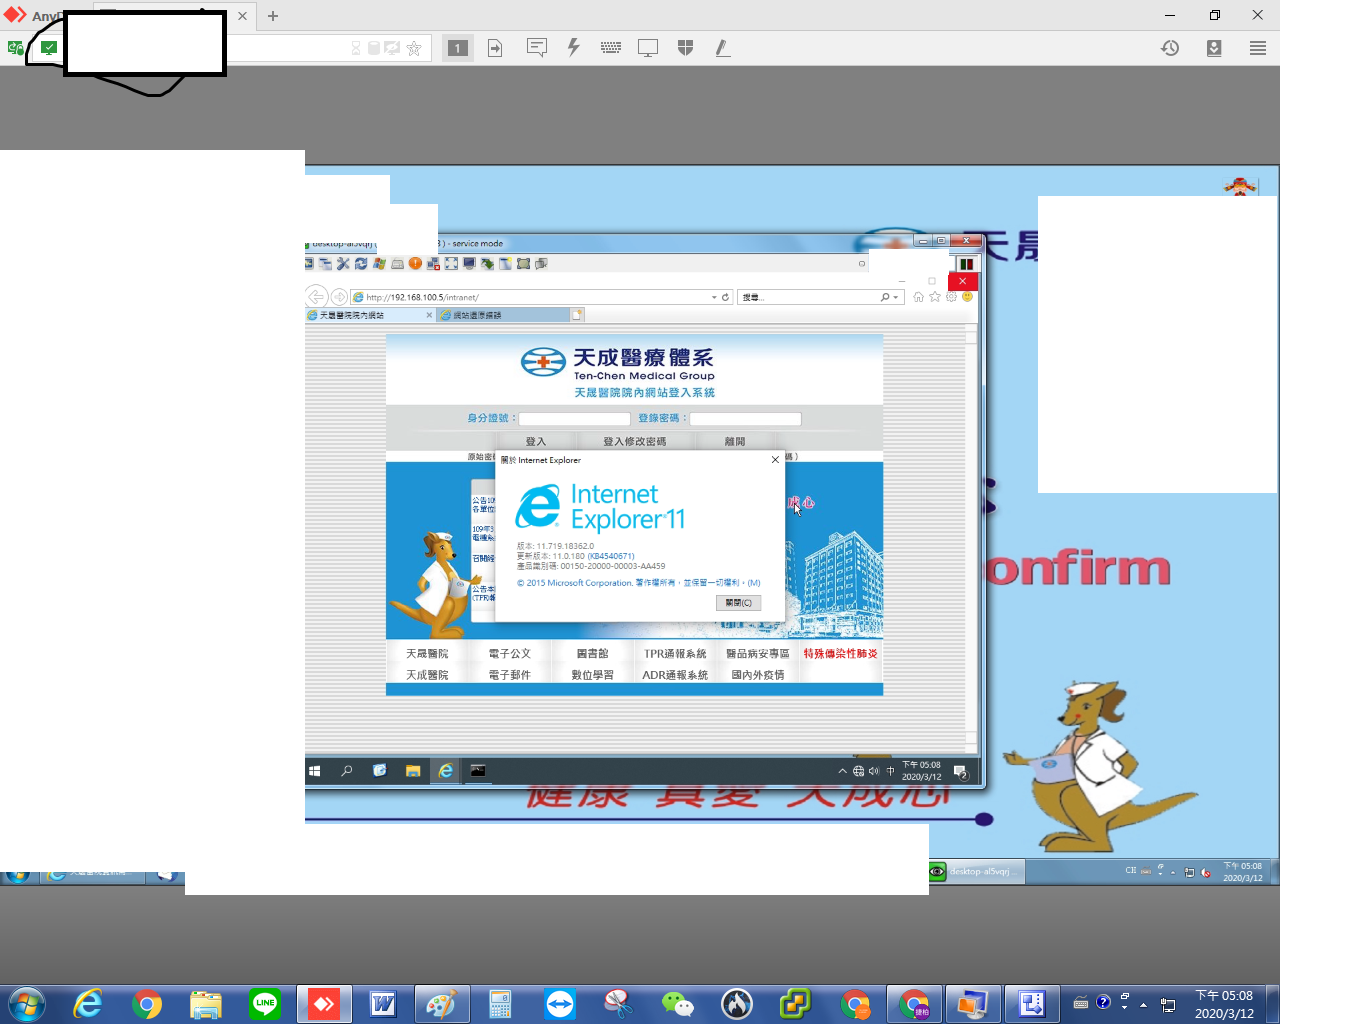Click 離開 exit button

(735, 441)
